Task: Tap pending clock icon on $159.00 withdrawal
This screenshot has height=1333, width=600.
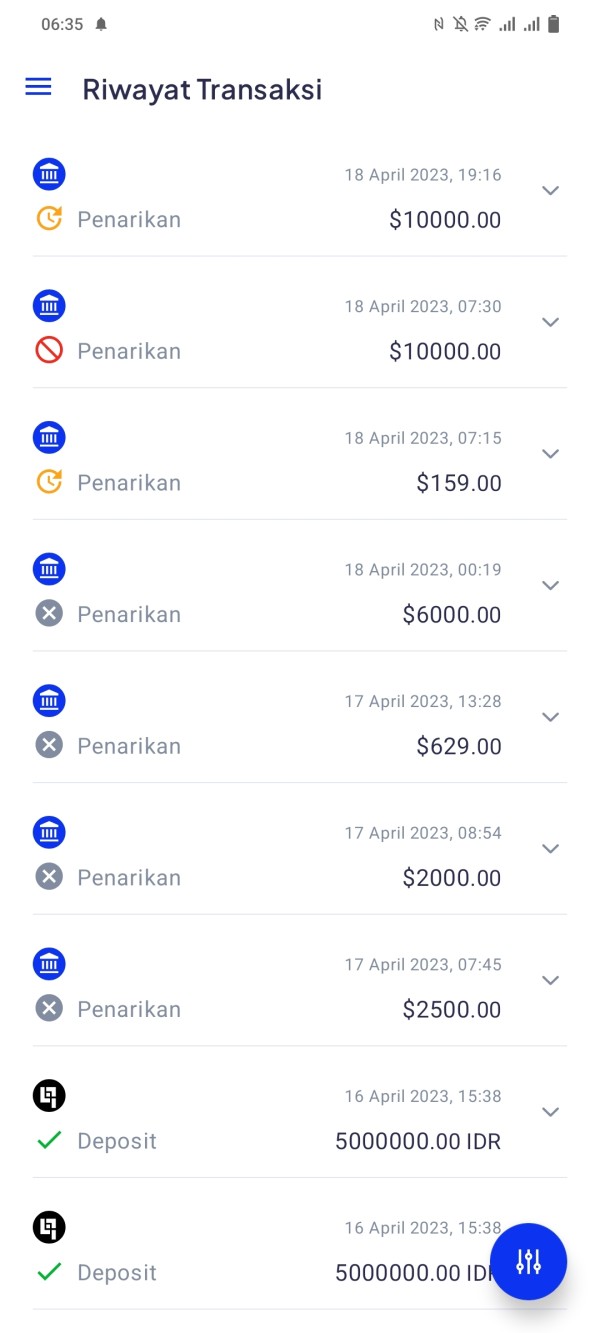Action: tap(49, 482)
